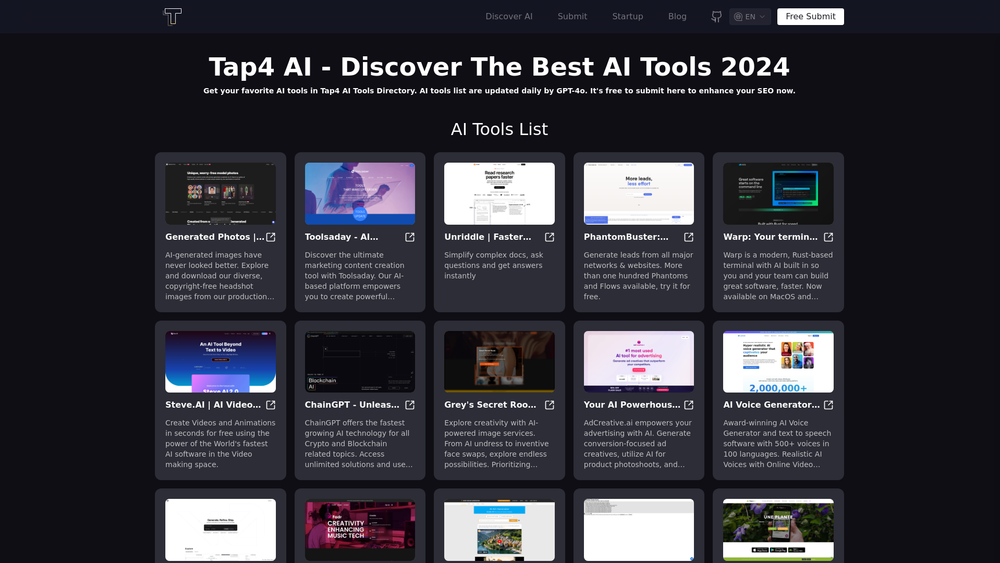Click the Steve.AI preview thumbnail
Image resolution: width=1000 pixels, height=563 pixels.
tap(221, 362)
